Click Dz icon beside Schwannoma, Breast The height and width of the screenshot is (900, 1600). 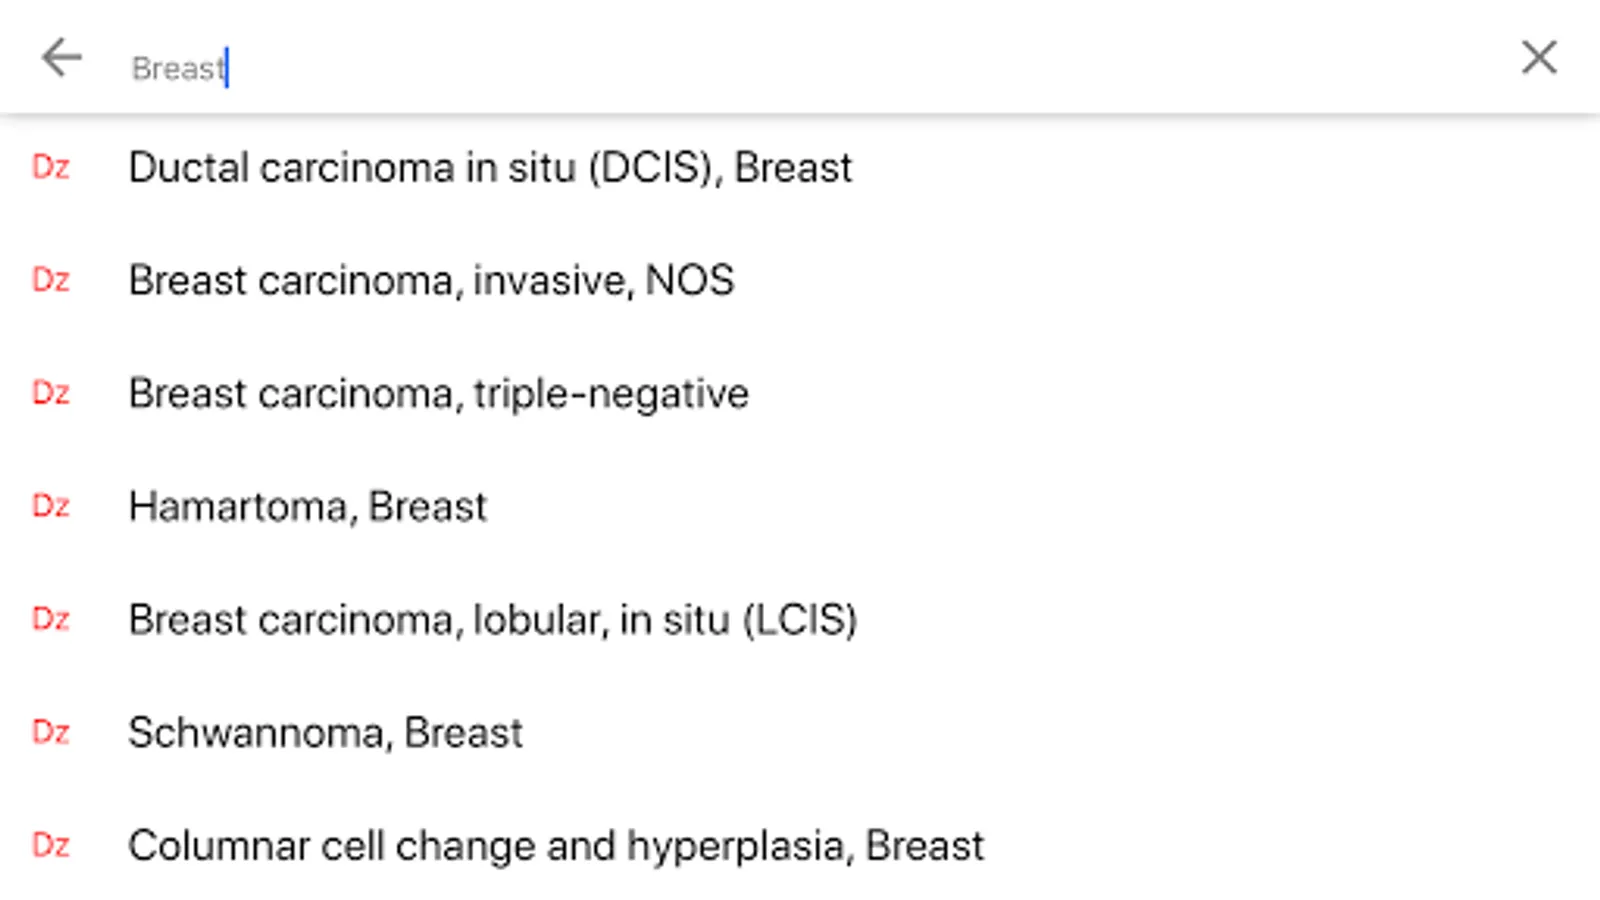click(x=51, y=732)
